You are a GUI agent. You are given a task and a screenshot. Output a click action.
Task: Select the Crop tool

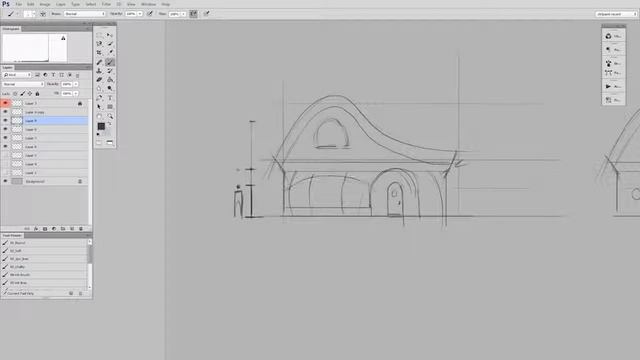[99, 53]
